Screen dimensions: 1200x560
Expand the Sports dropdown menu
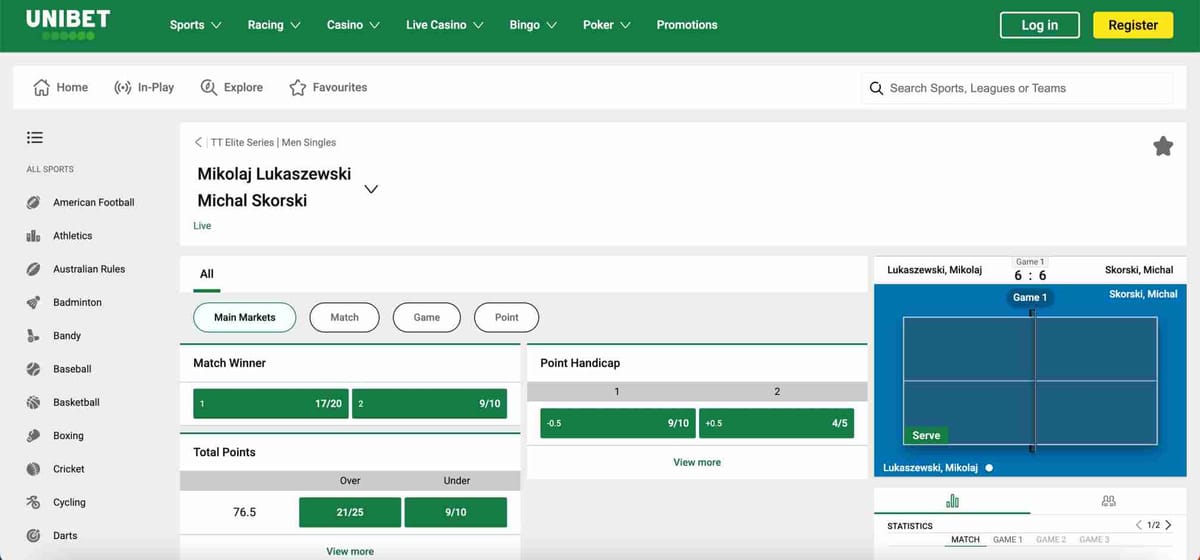tap(196, 25)
